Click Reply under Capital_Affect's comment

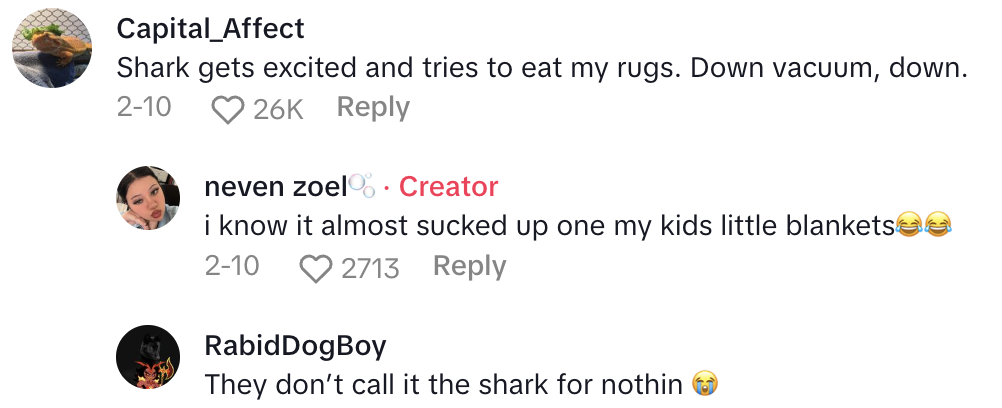coord(373,108)
